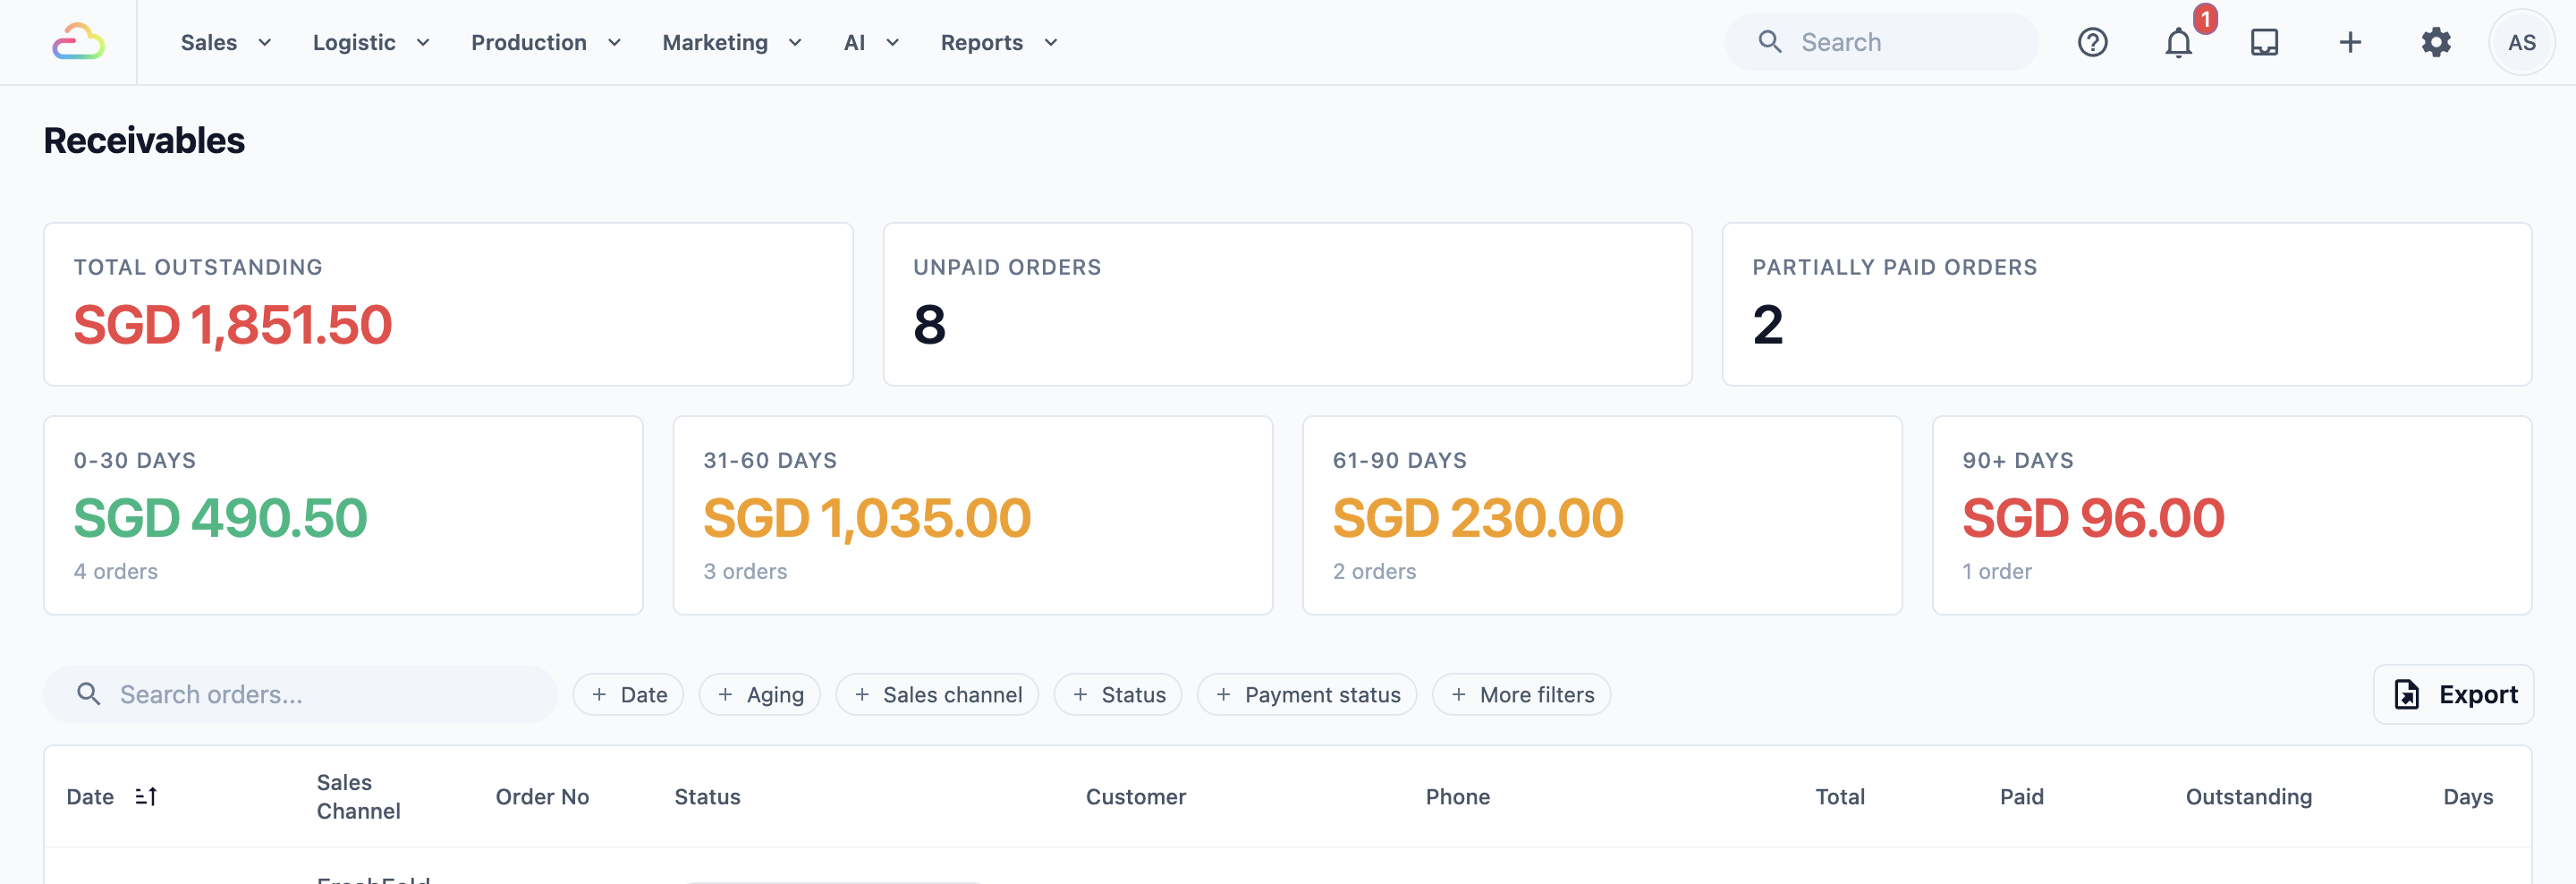Click the Paid column header
The image size is (2576, 884).
pyautogui.click(x=2021, y=796)
